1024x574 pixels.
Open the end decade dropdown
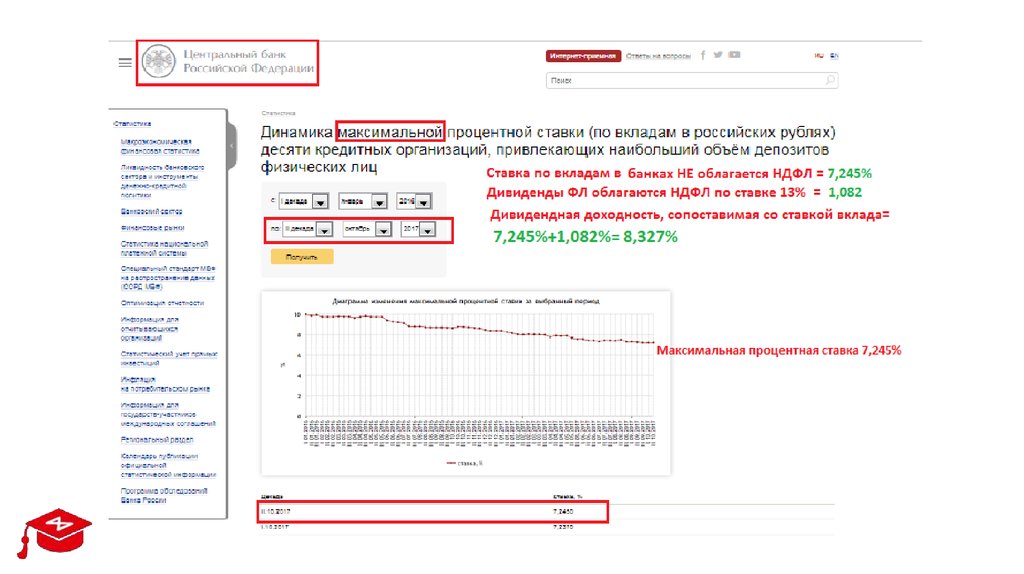pos(308,229)
